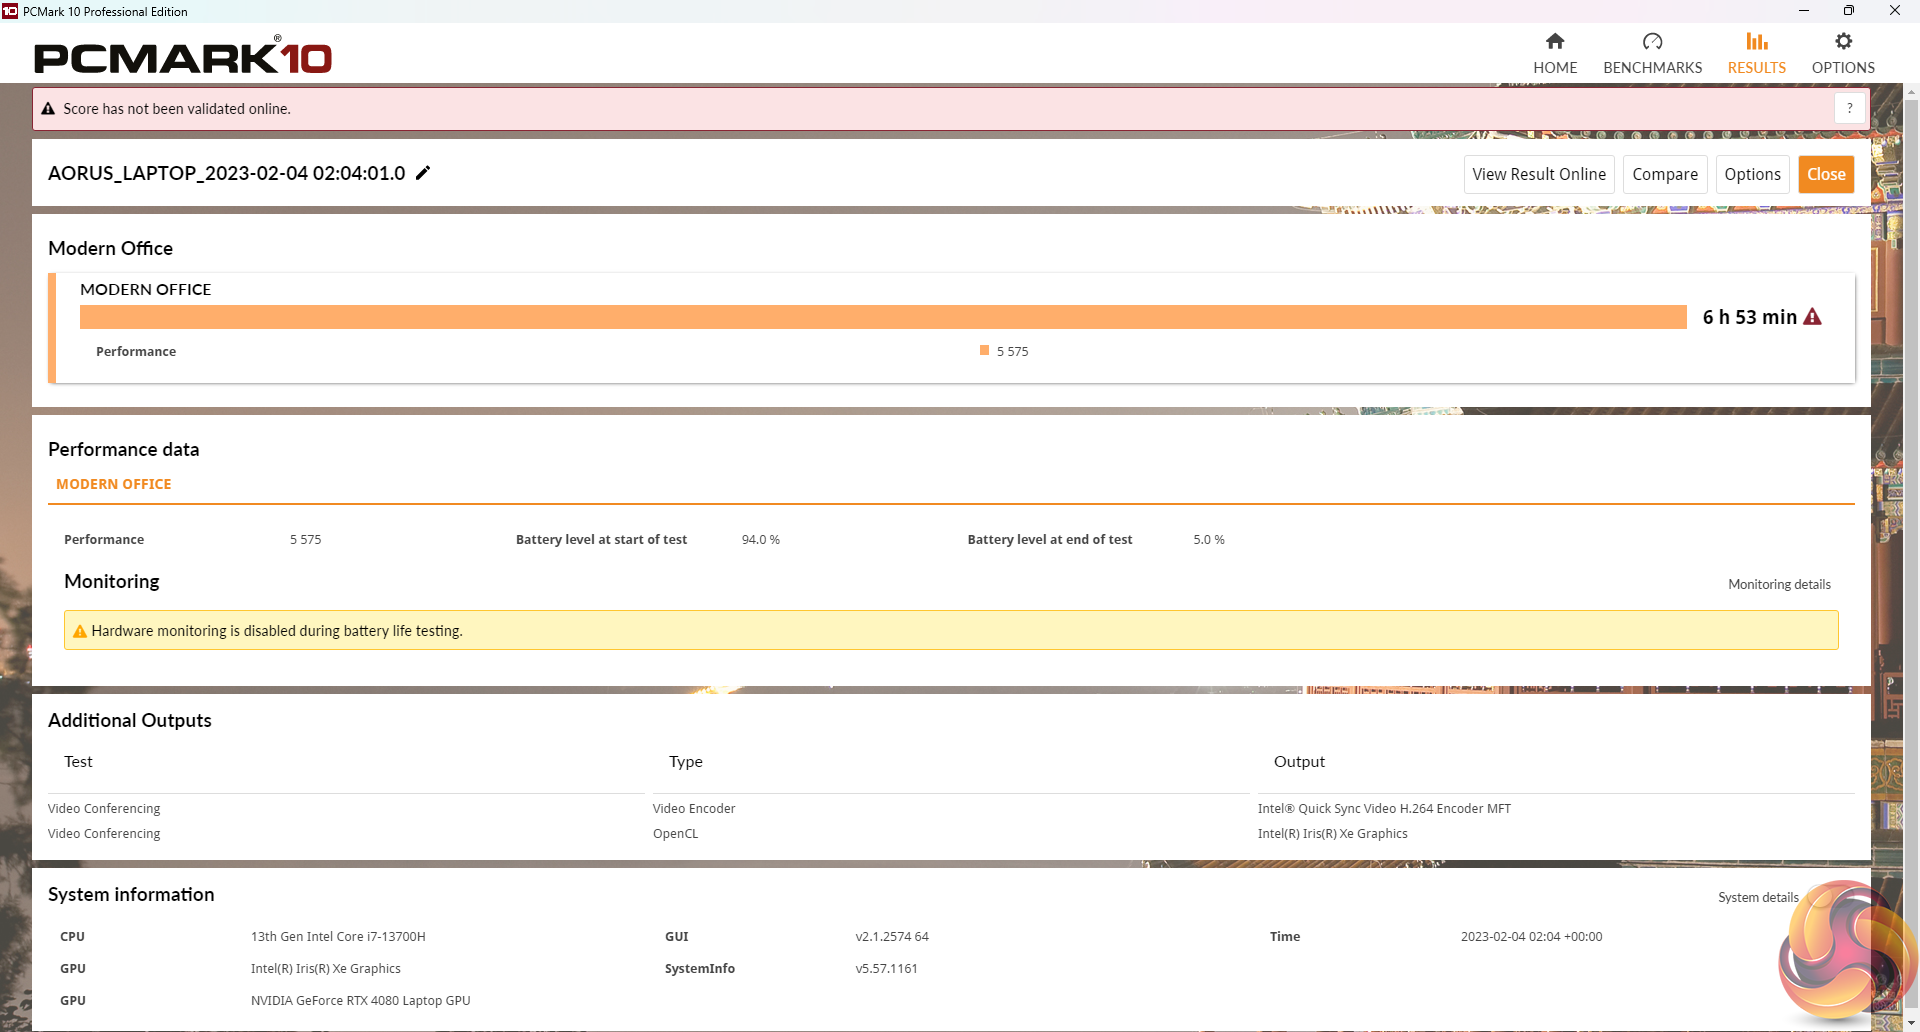Close the result with orange Close button
The image size is (1920, 1032).
coord(1826,174)
